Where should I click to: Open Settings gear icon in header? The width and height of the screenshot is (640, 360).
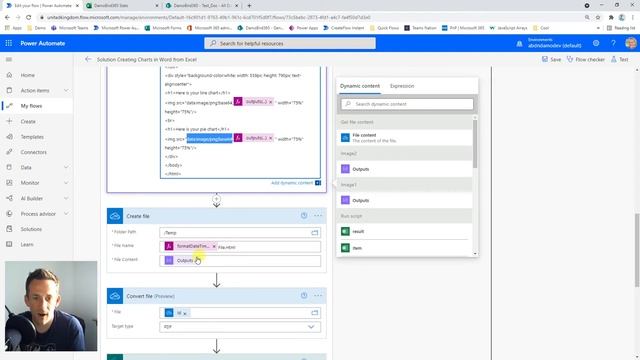pyautogui.click(x=596, y=43)
